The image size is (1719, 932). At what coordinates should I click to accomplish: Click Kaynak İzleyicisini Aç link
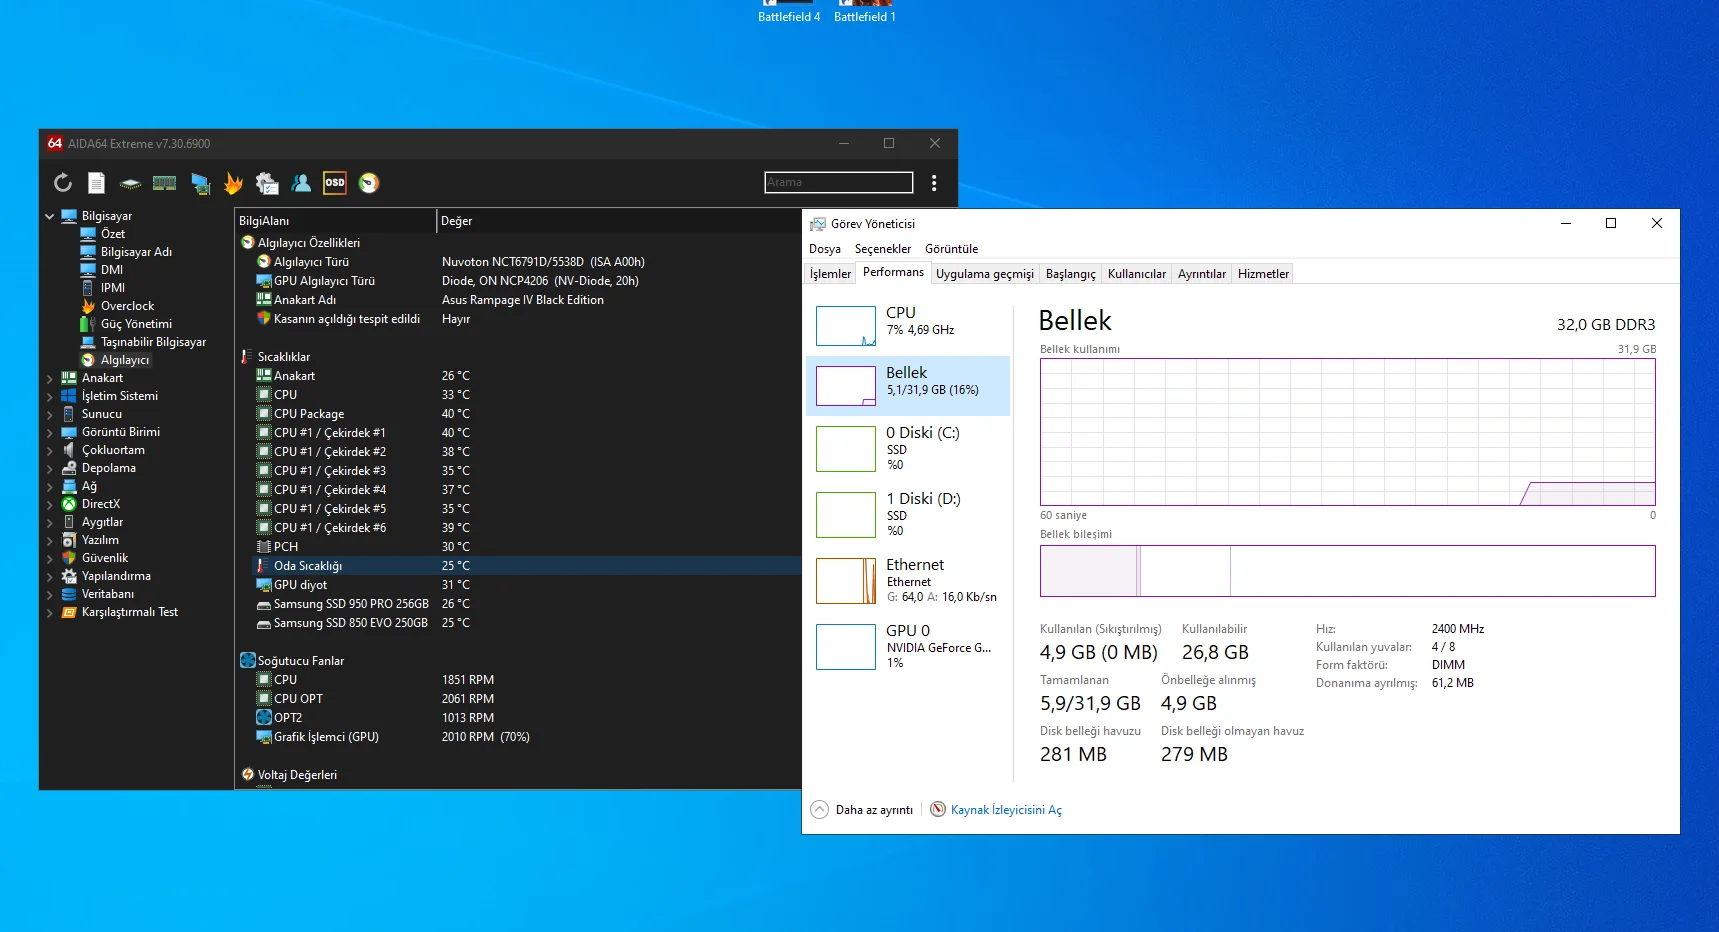pyautogui.click(x=1006, y=810)
